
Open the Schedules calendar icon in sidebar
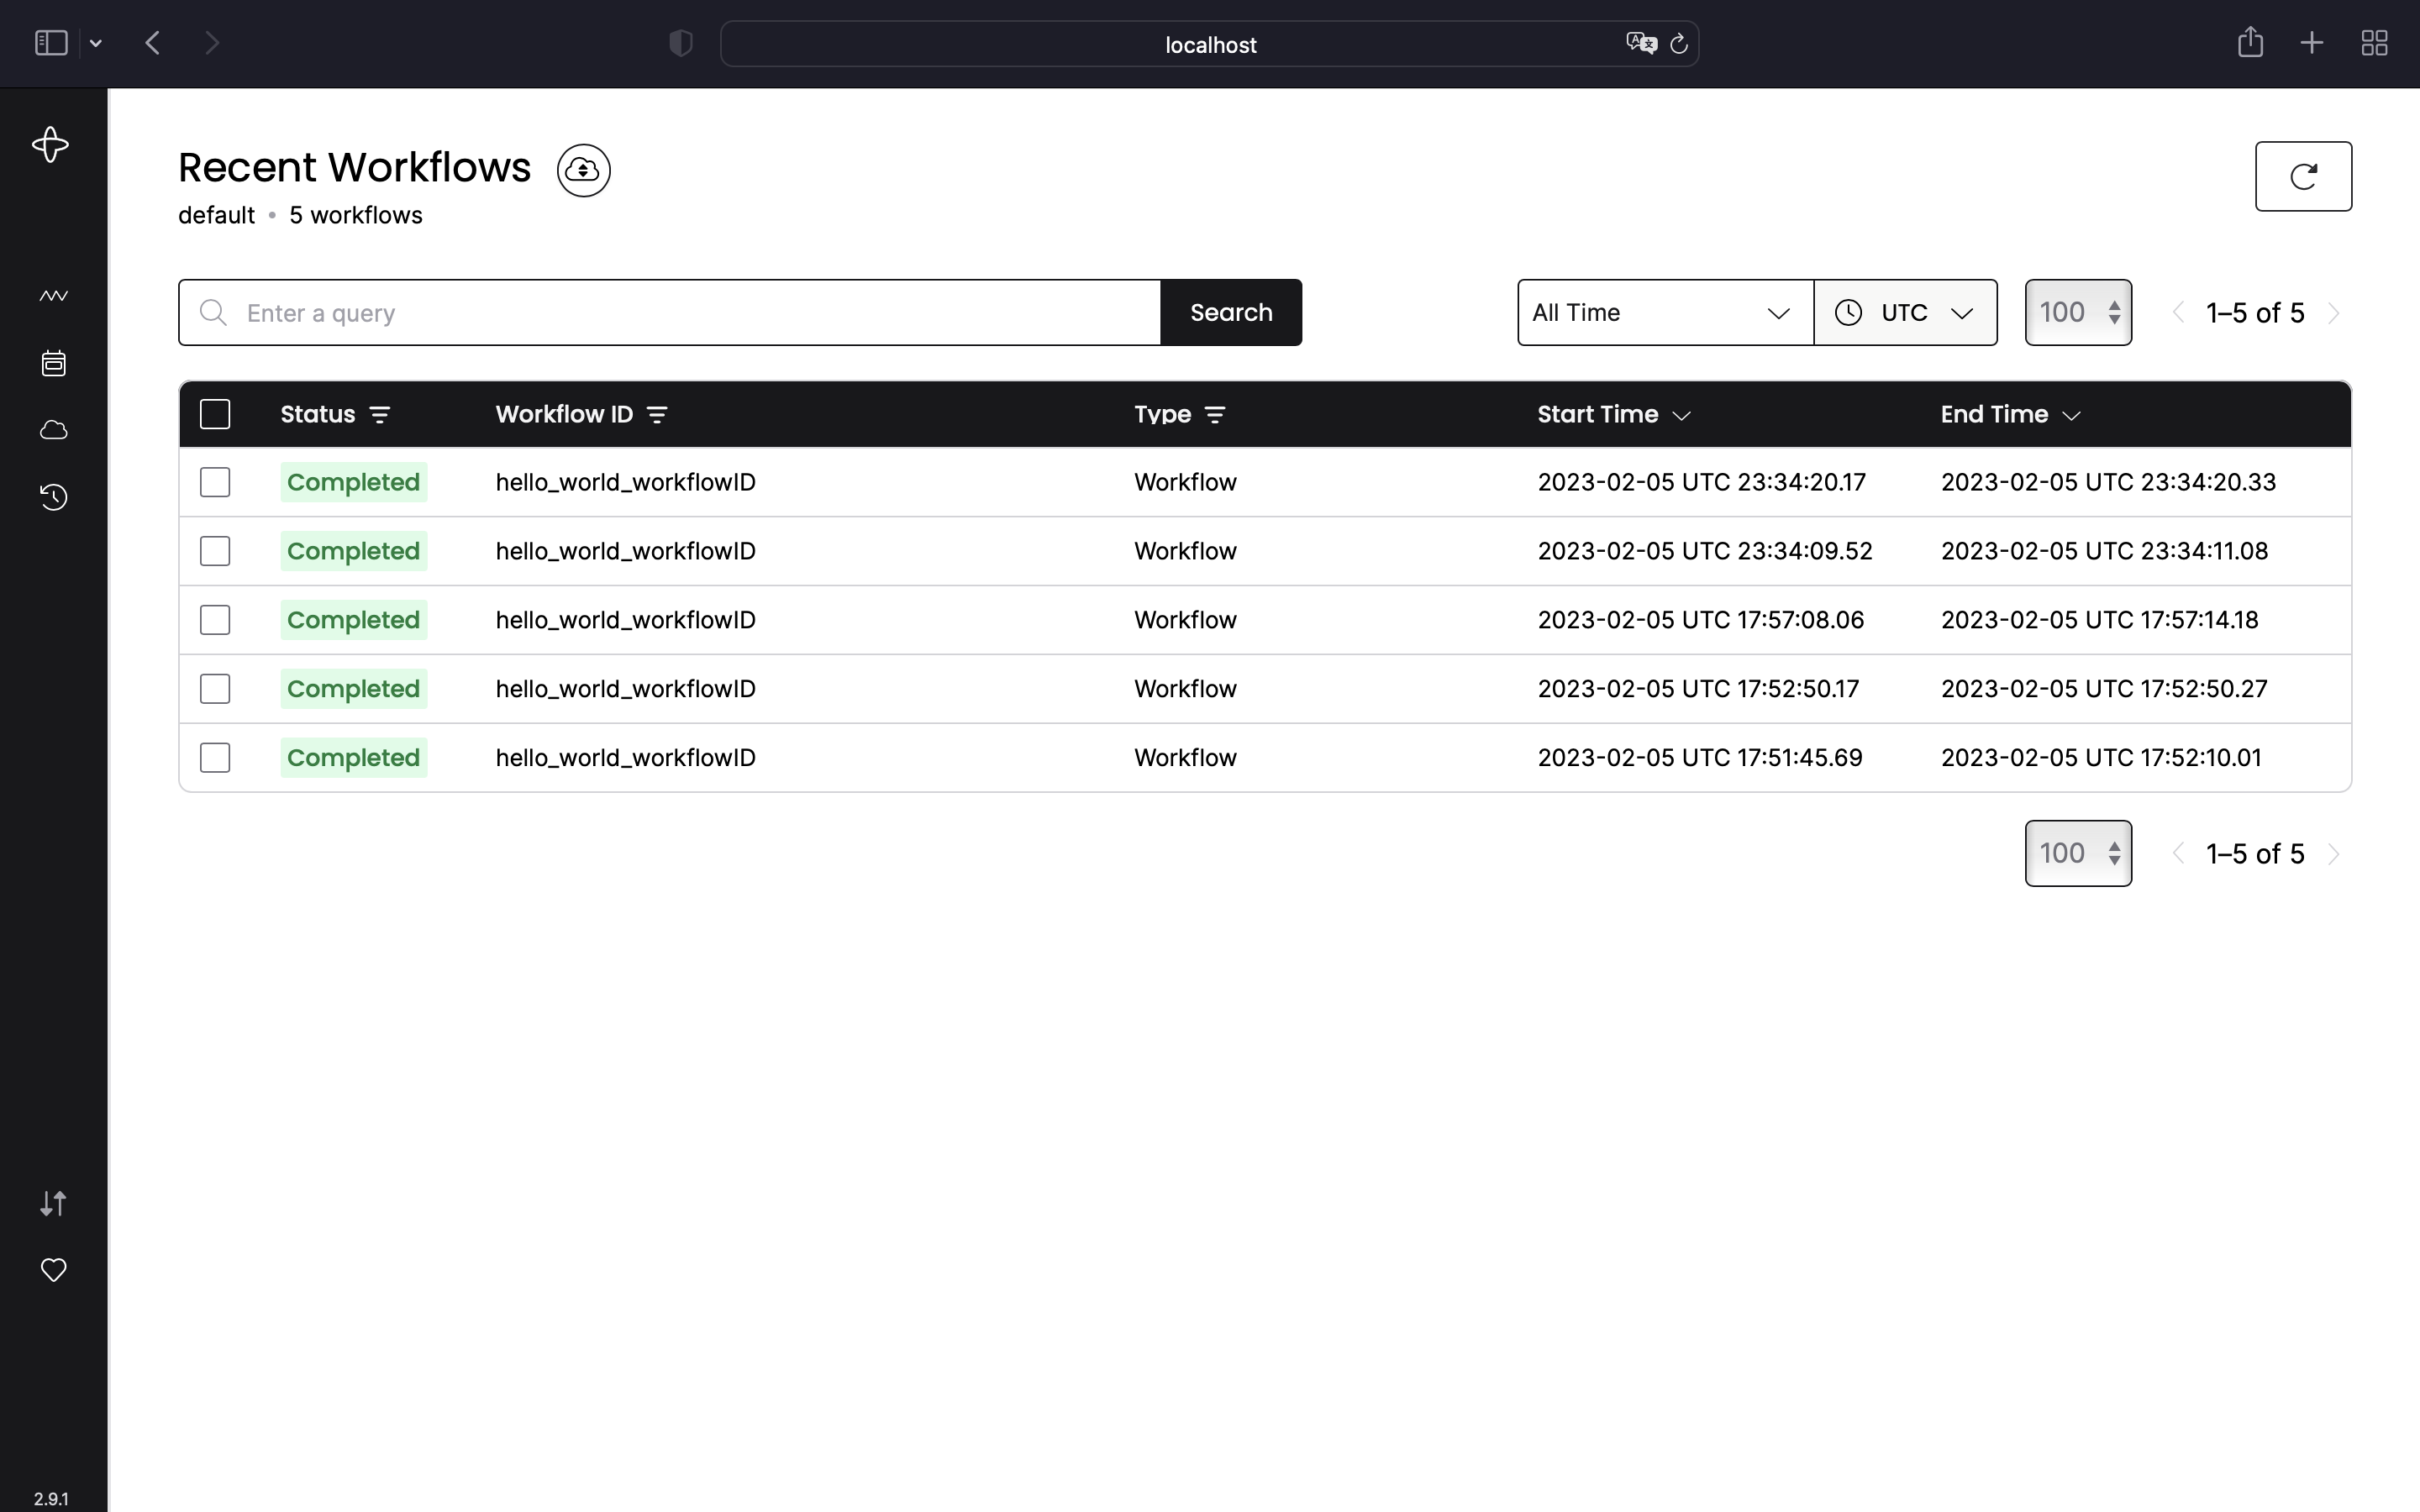coord(52,363)
